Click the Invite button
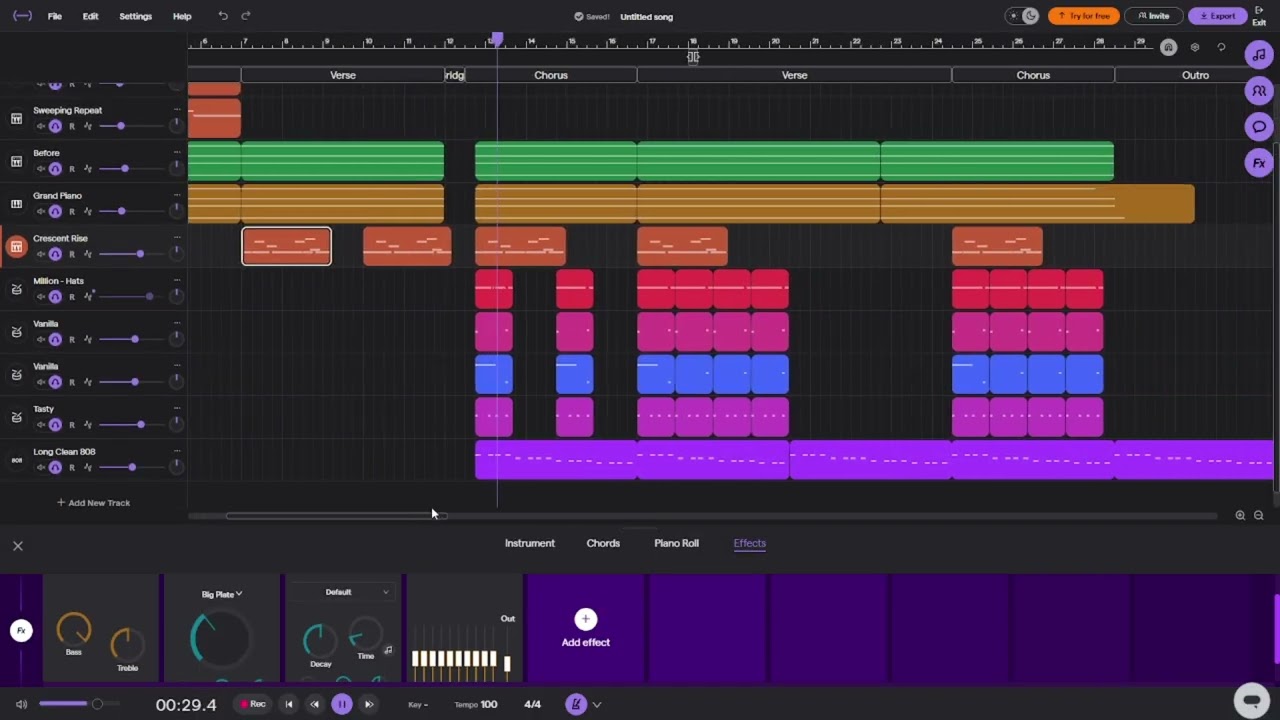1280x720 pixels. 1153,16
